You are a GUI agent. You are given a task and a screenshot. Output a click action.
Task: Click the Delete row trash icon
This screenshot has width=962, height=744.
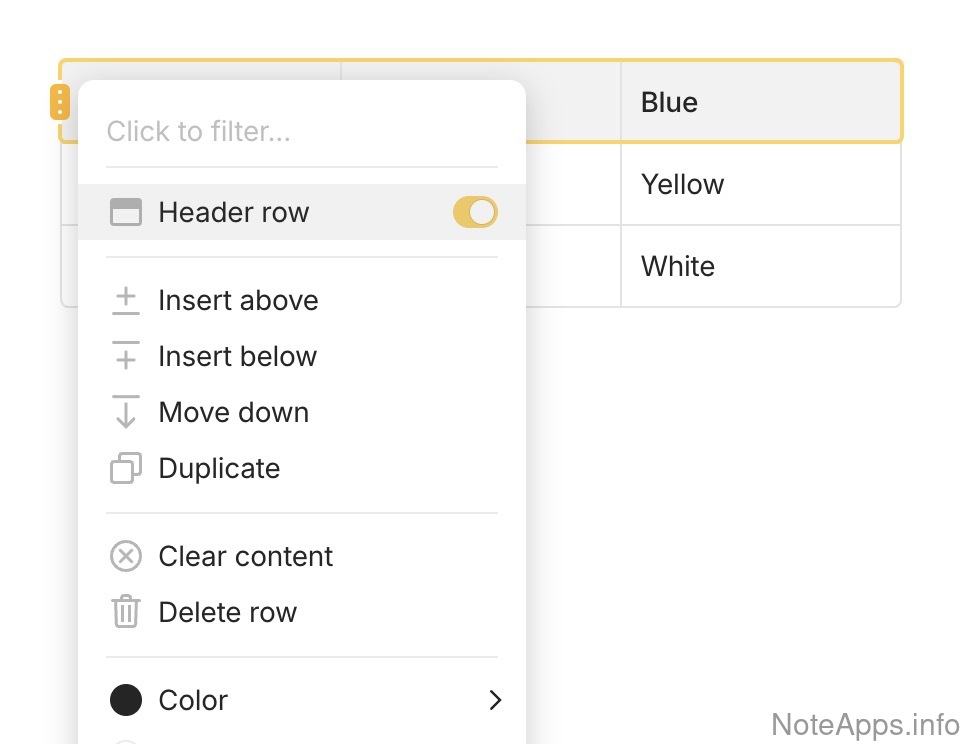[125, 612]
